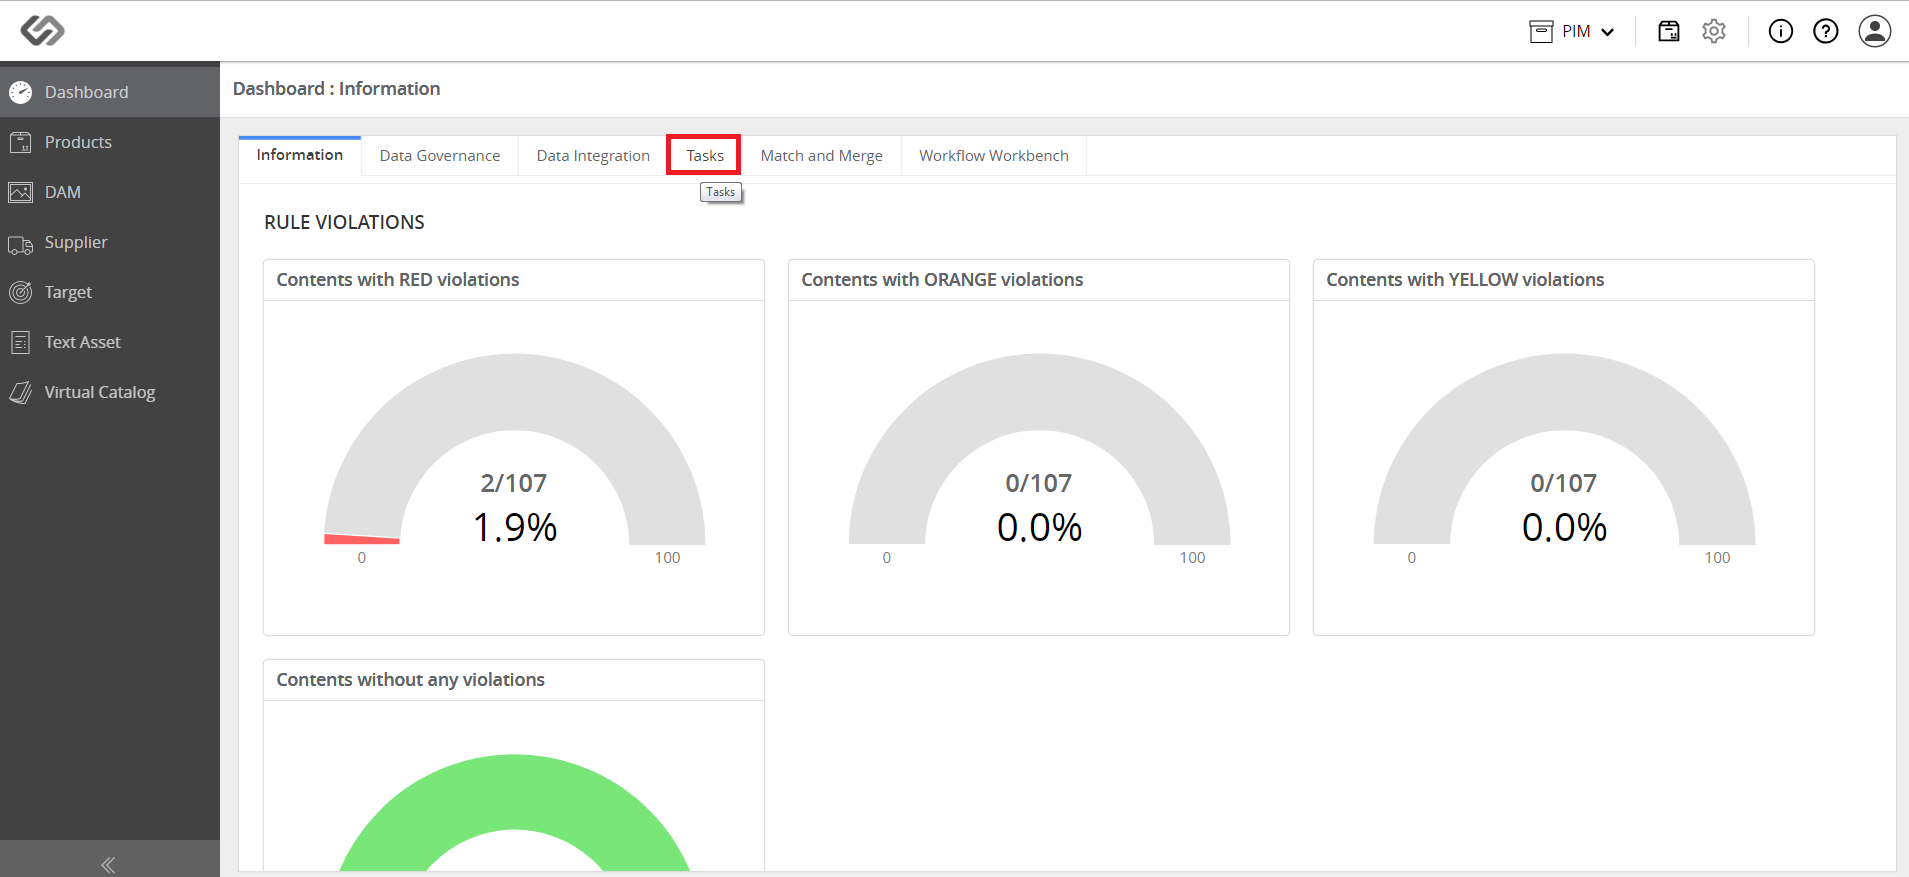
Task: Click the RULE VIOLATIONS heading
Action: coord(344,222)
